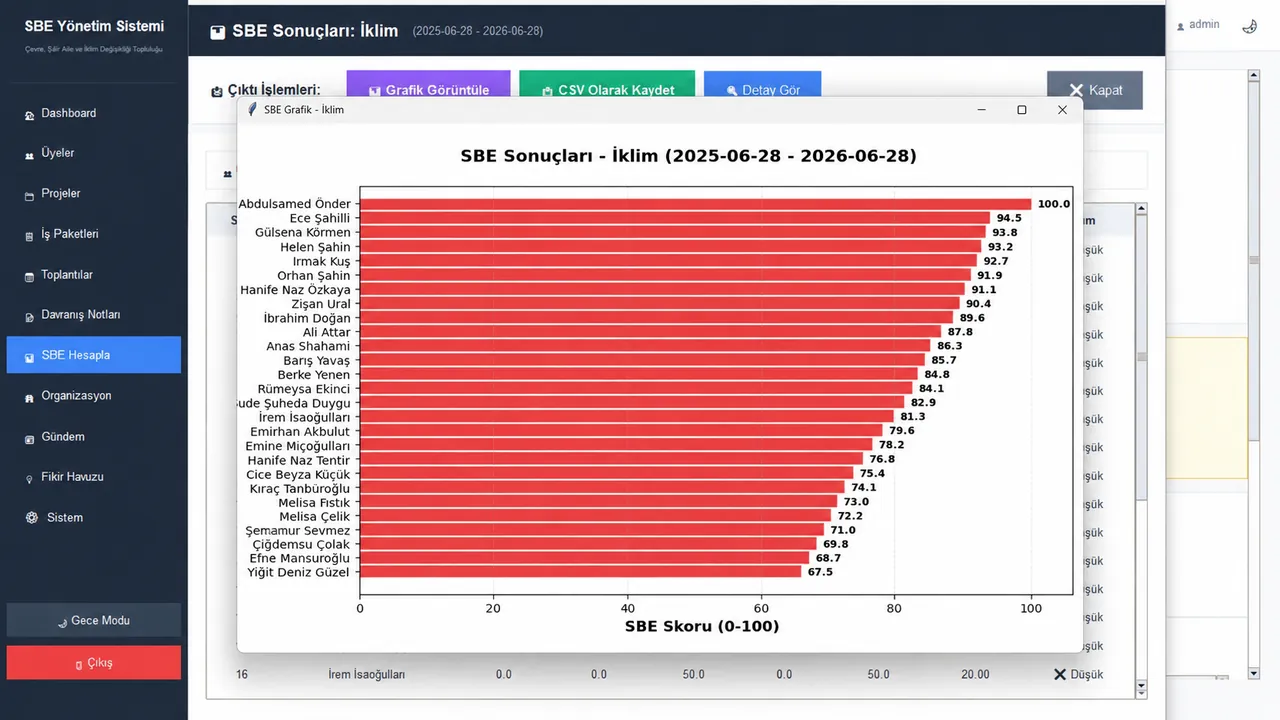The image size is (1280, 720).
Task: Click the Kapat button
Action: 1094,90
